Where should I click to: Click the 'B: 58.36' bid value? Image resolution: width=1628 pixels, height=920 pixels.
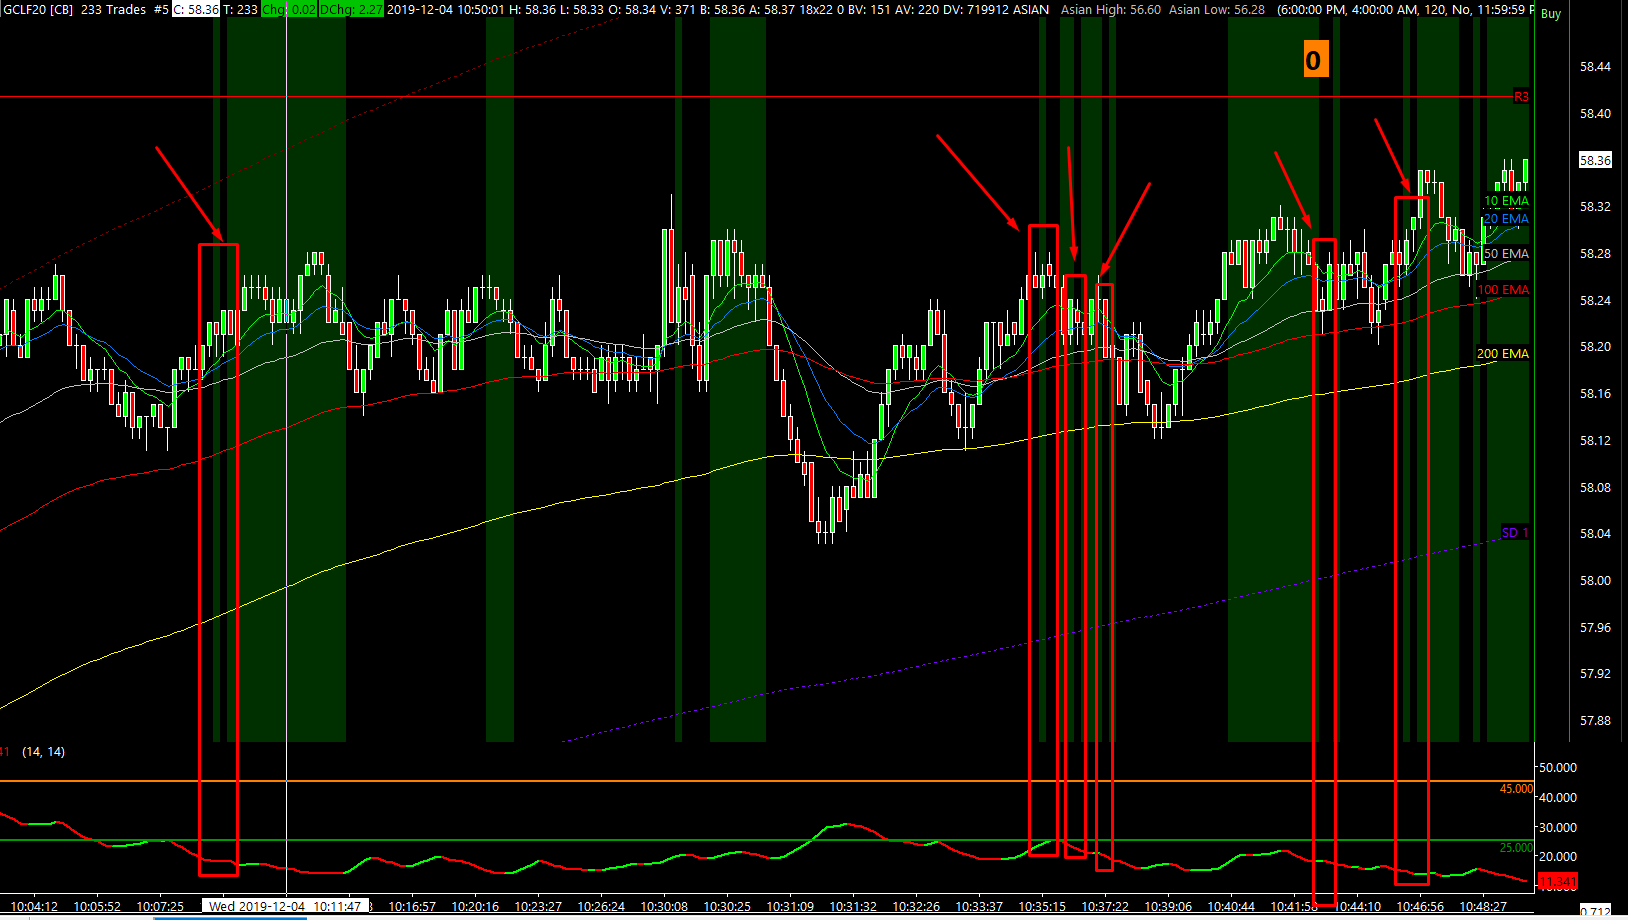coord(723,9)
